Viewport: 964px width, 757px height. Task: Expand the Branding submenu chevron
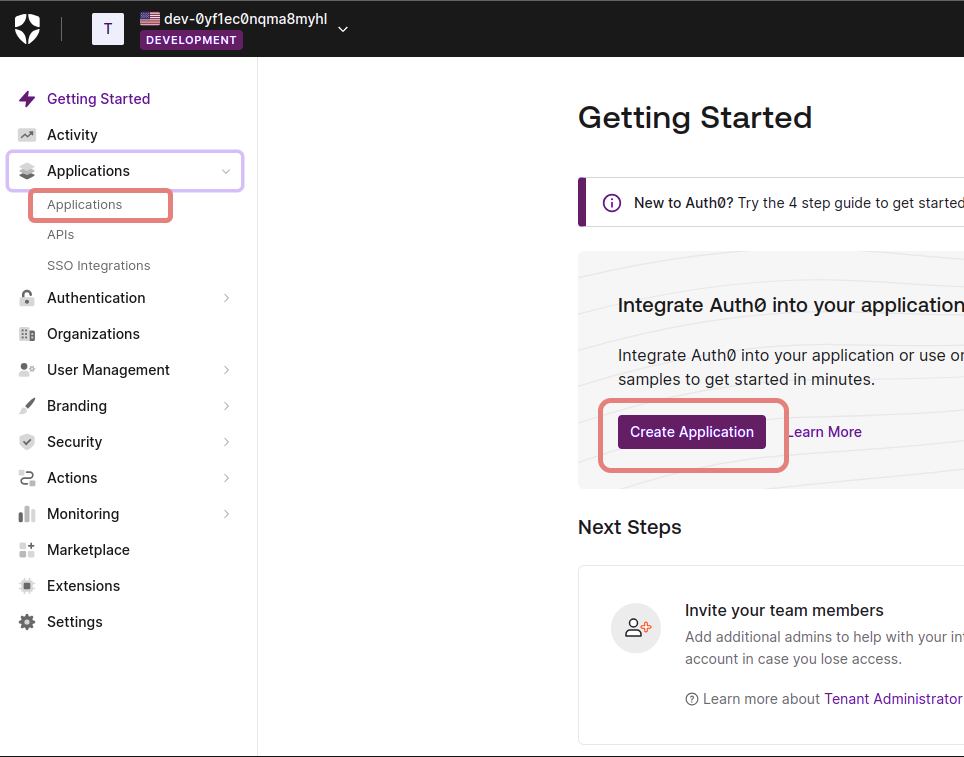tap(226, 406)
